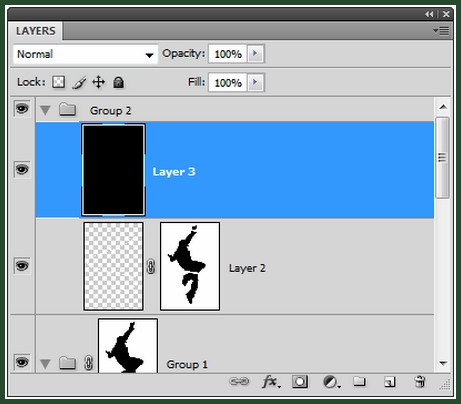Click the Group 2 folder icon
Image resolution: width=461 pixels, height=404 pixels.
coord(67,109)
